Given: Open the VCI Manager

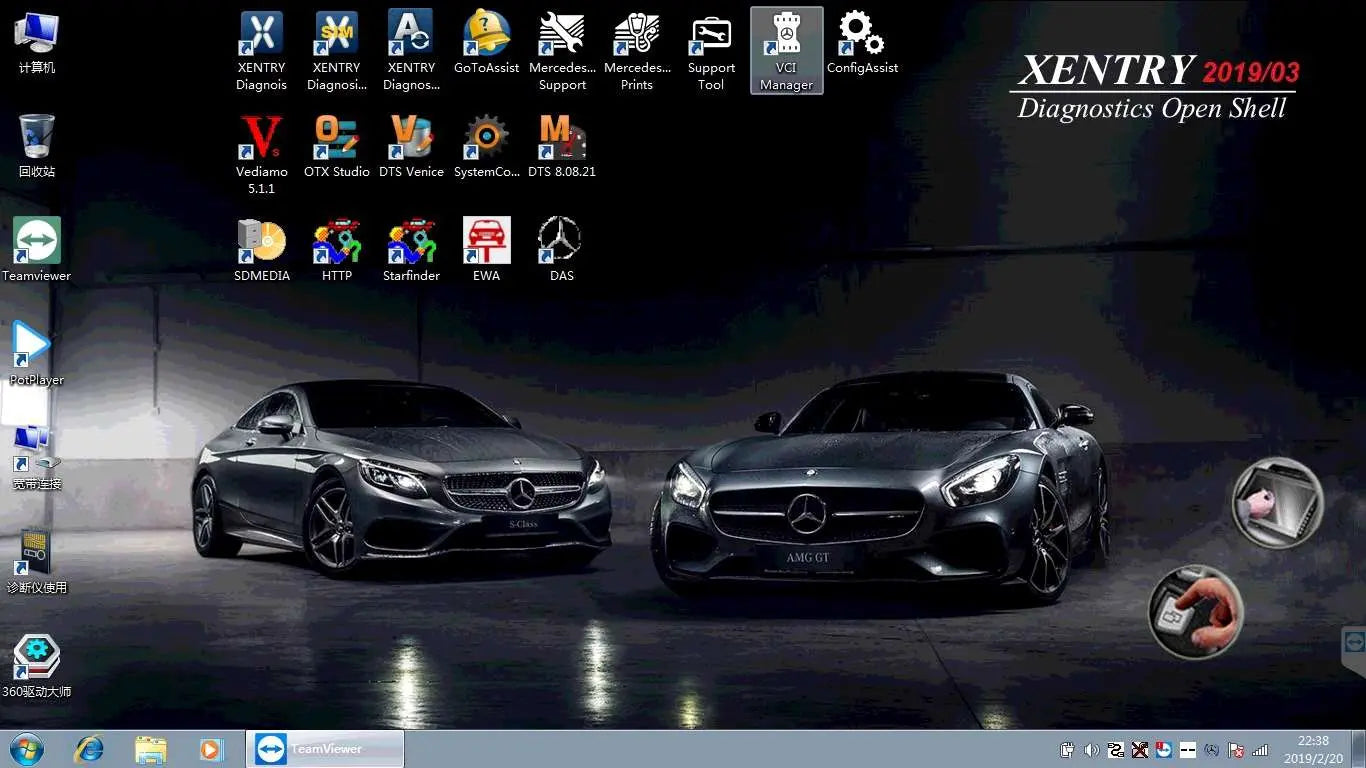Looking at the screenshot, I should [x=785, y=40].
